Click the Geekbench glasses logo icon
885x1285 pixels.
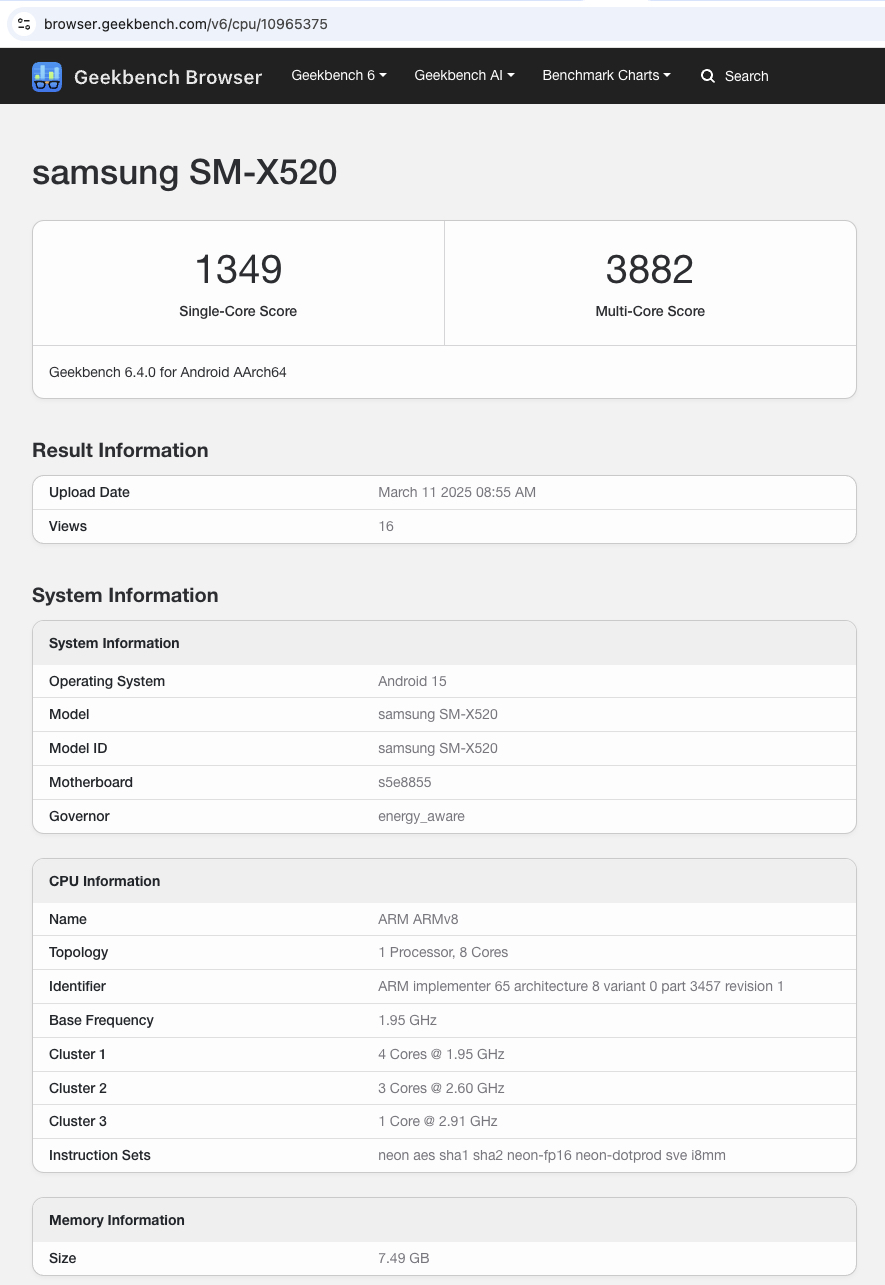tap(47, 77)
